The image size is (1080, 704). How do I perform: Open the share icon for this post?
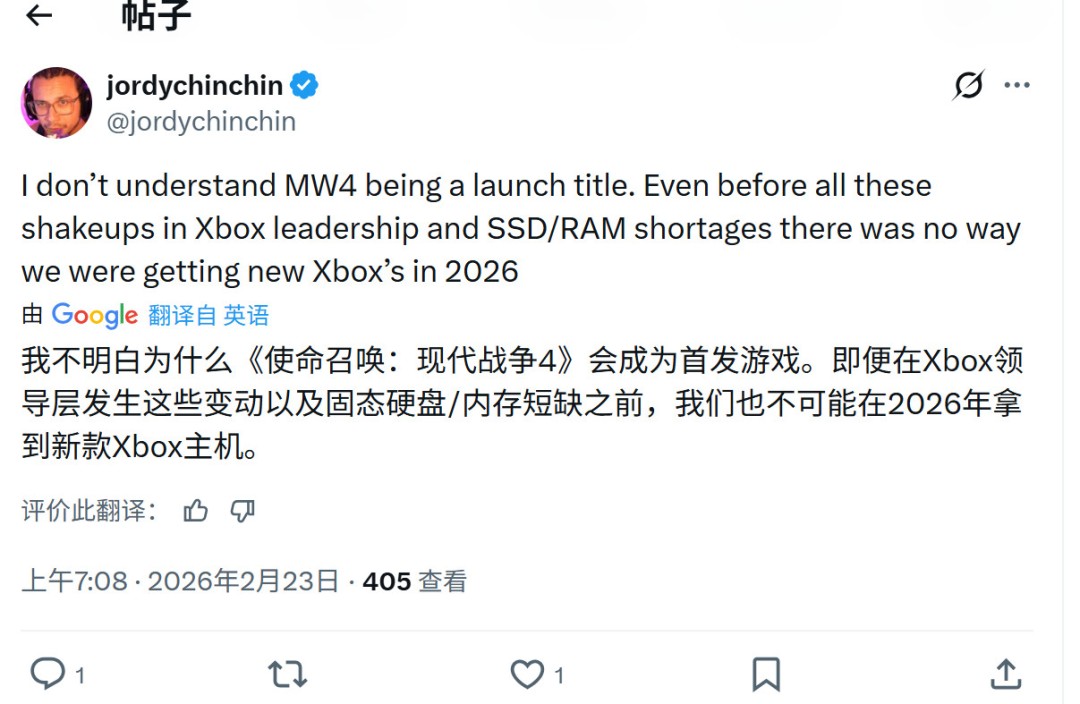pos(1005,675)
